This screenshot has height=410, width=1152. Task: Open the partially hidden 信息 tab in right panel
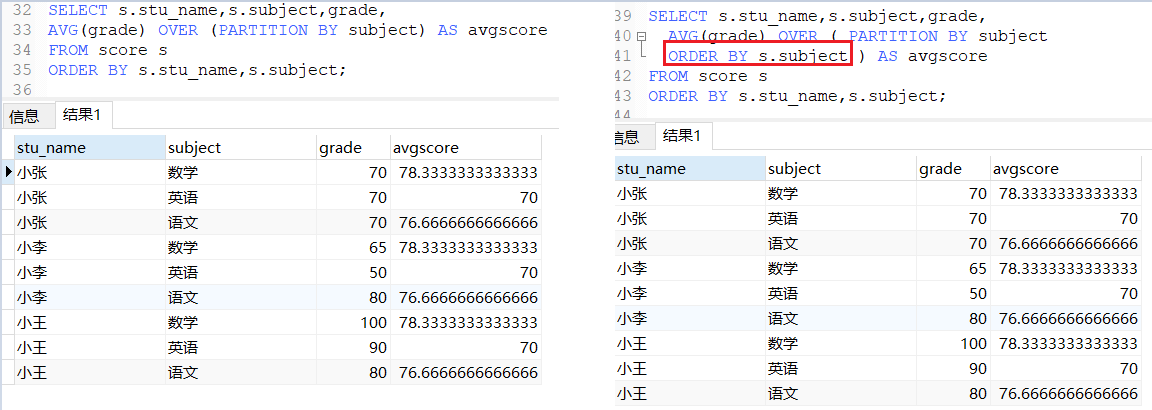click(x=625, y=137)
